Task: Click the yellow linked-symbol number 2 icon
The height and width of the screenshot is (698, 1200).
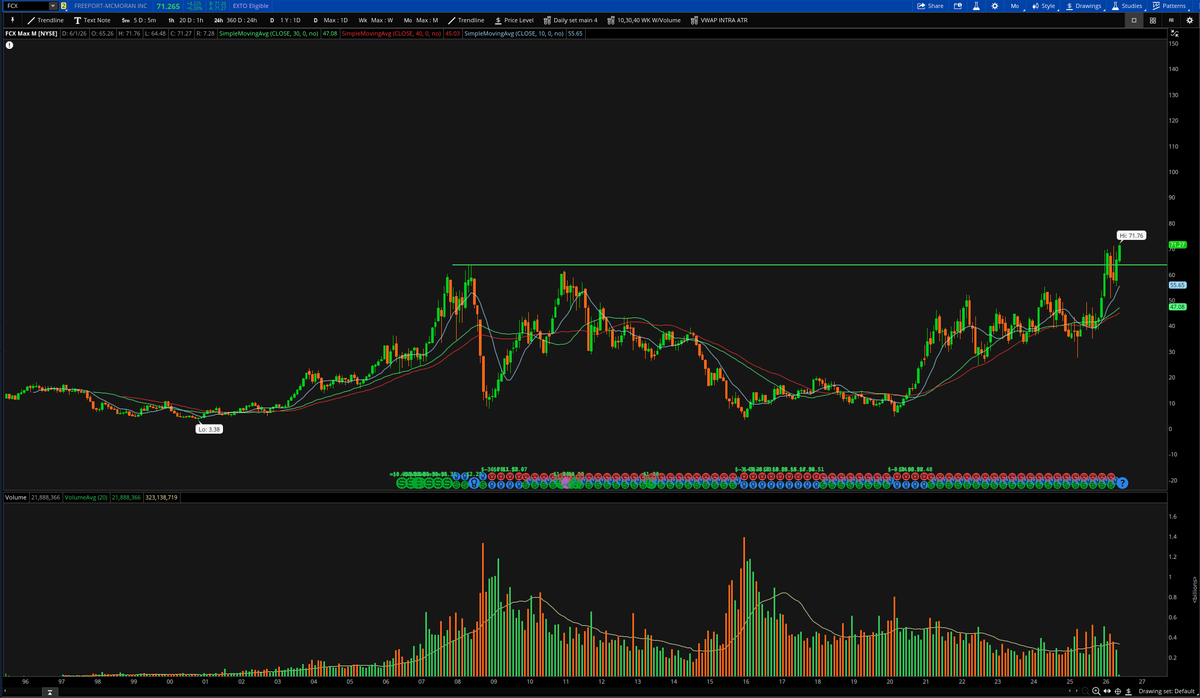Action: click(64, 6)
